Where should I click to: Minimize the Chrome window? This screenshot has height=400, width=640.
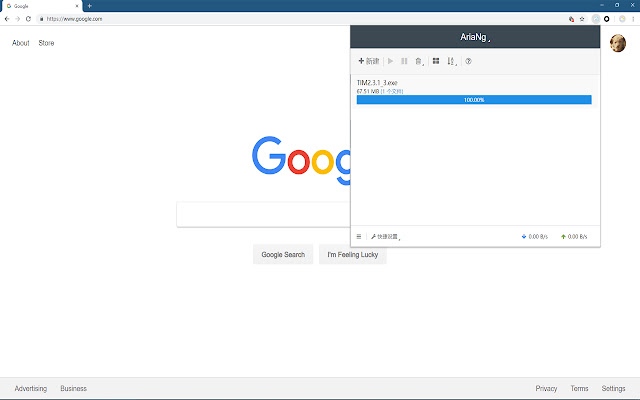(602, 5)
